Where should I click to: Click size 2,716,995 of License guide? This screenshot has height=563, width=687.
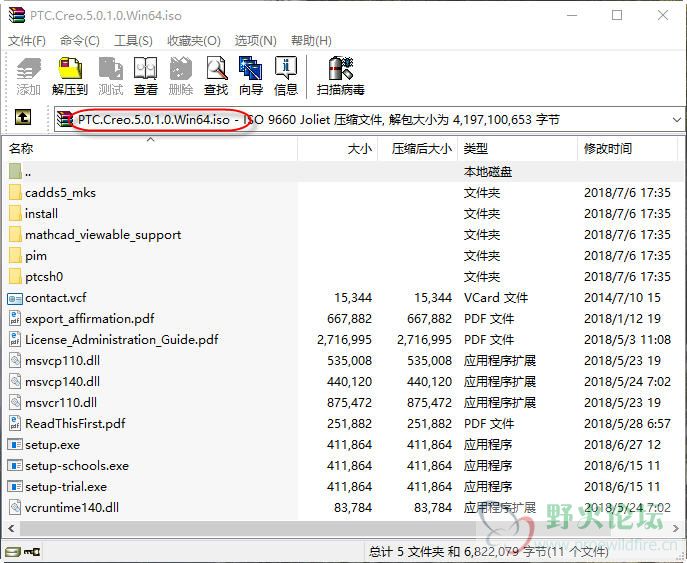[x=344, y=340]
